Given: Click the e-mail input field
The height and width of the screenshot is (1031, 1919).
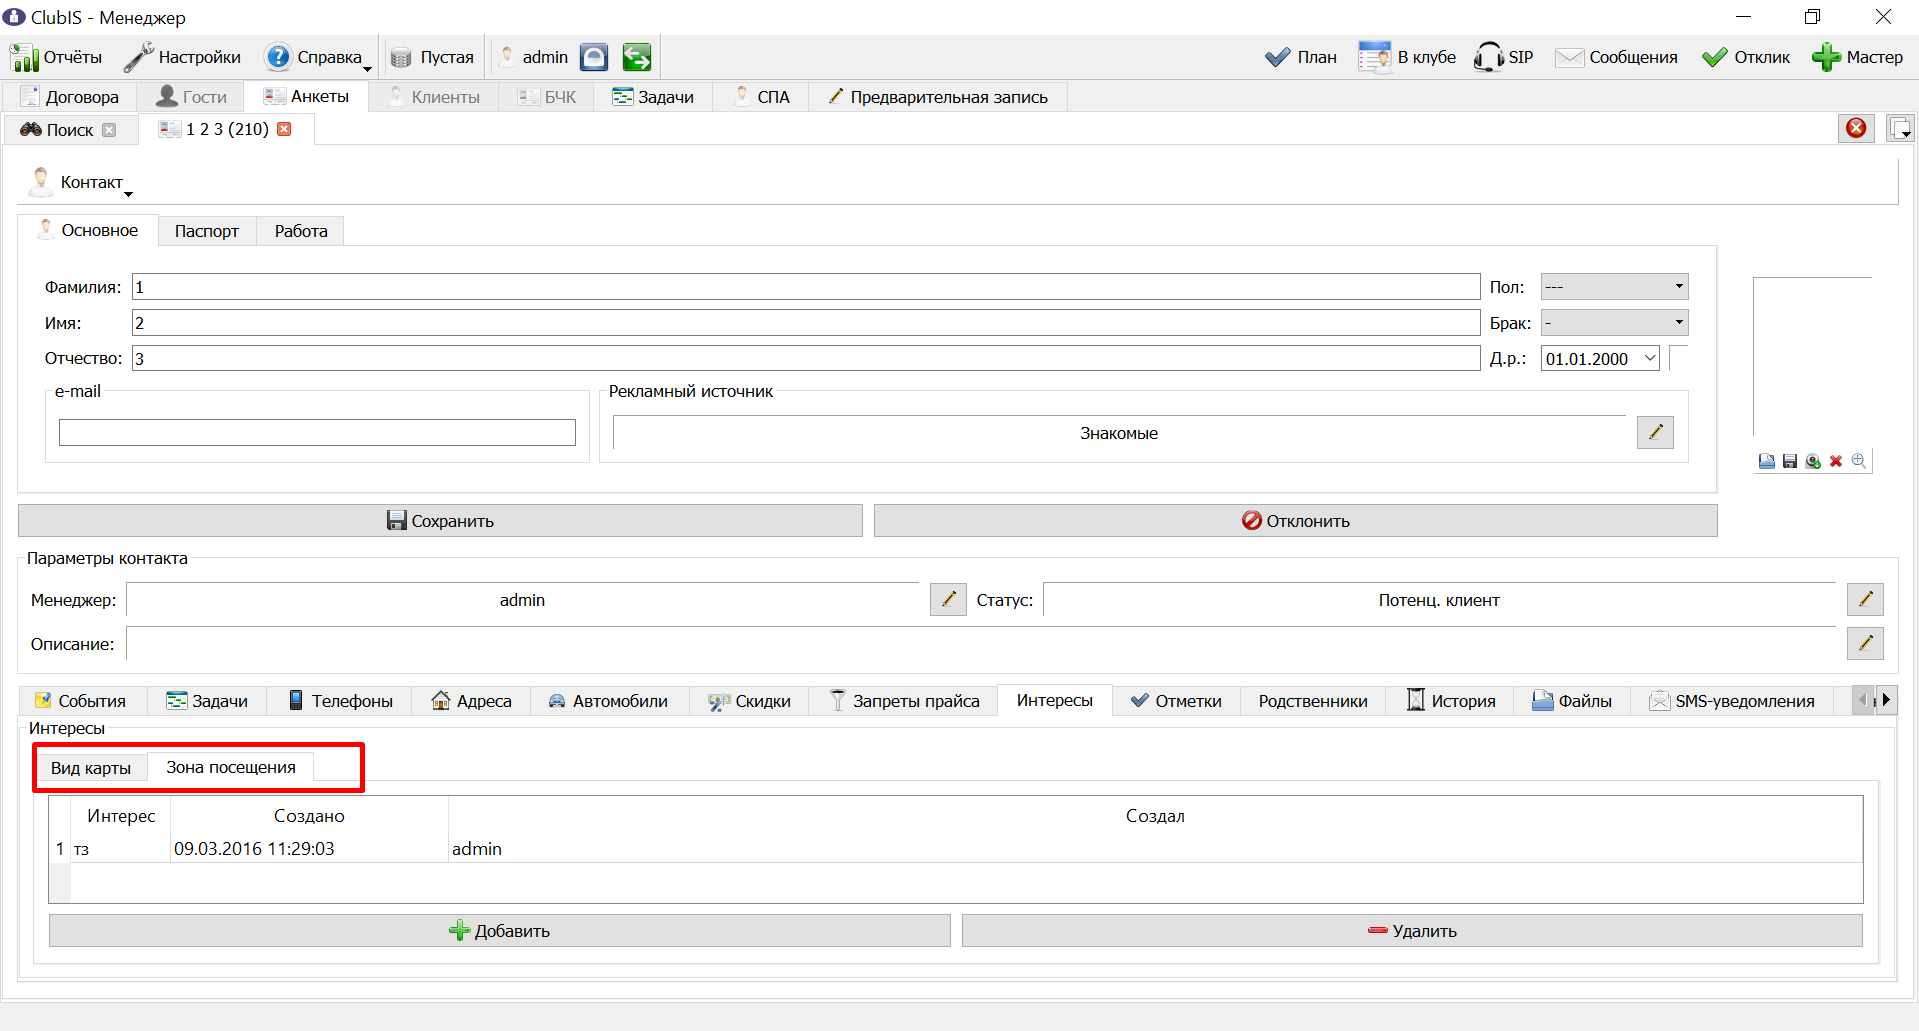Looking at the screenshot, I should [317, 432].
